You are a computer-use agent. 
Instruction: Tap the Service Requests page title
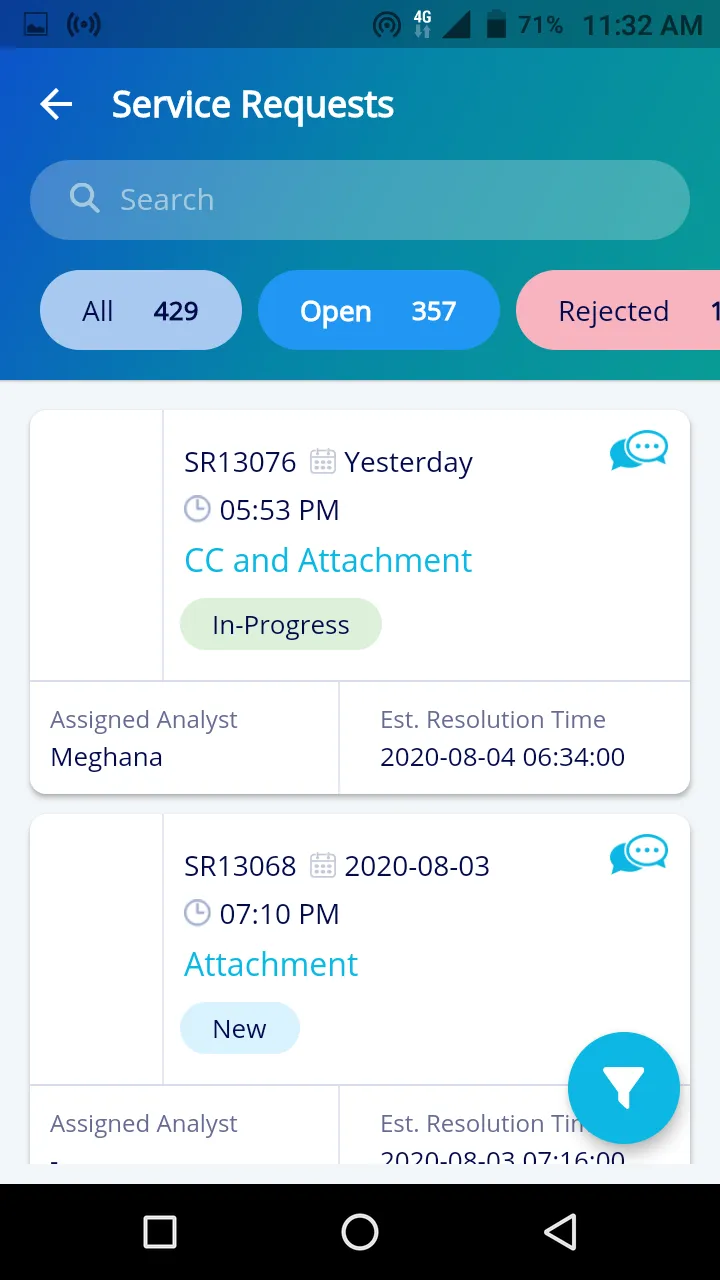pyautogui.click(x=253, y=104)
